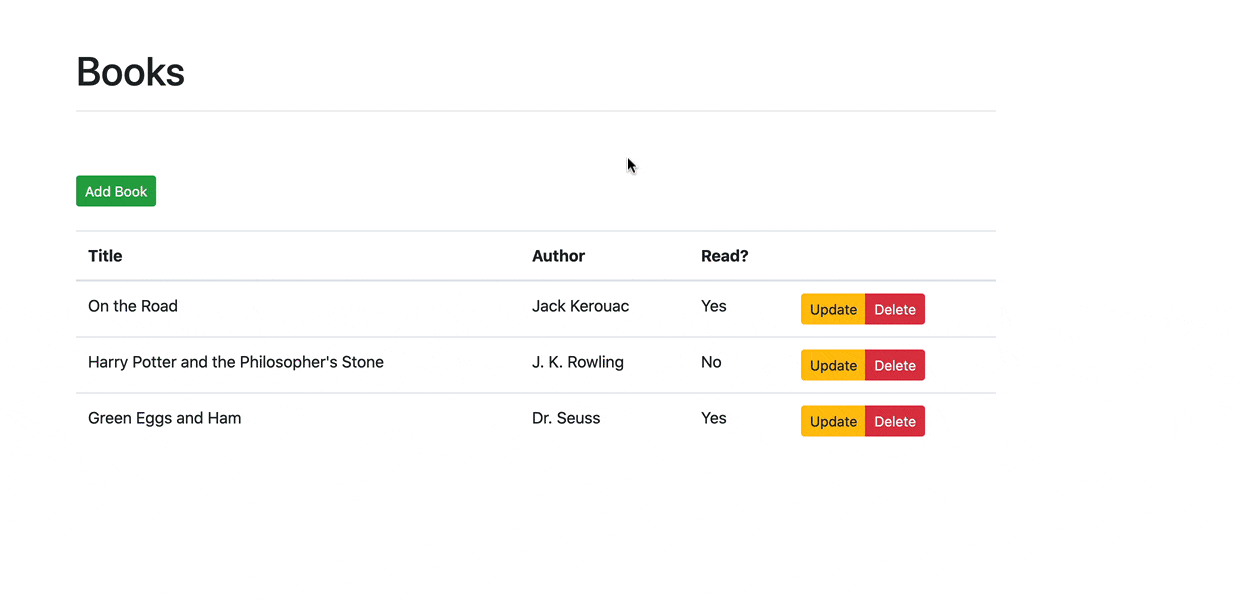
Task: Click the Books page heading
Action: coord(130,71)
